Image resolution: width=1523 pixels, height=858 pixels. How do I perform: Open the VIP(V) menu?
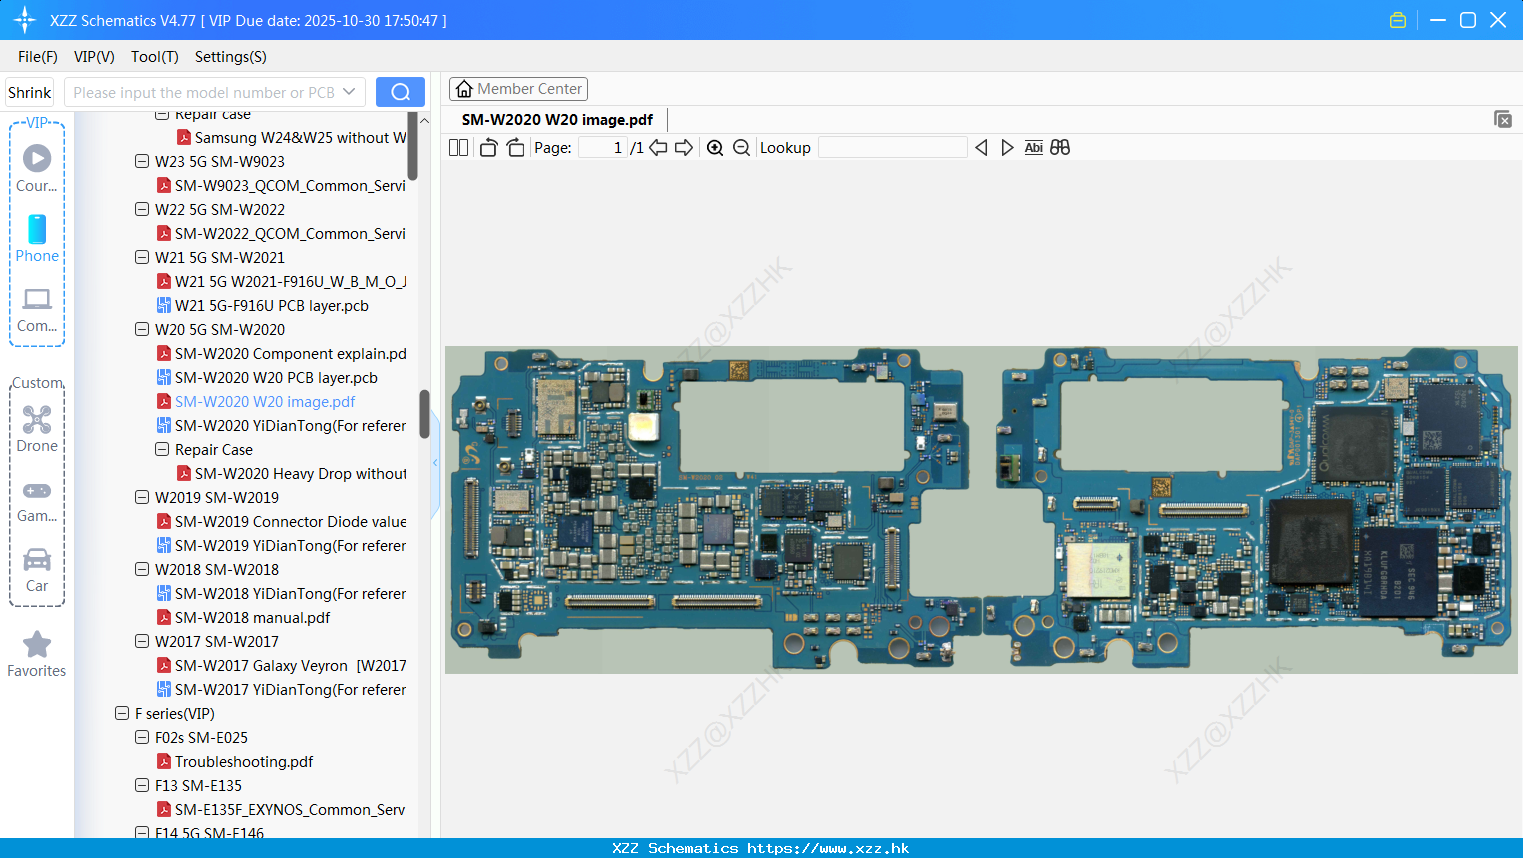tap(94, 57)
